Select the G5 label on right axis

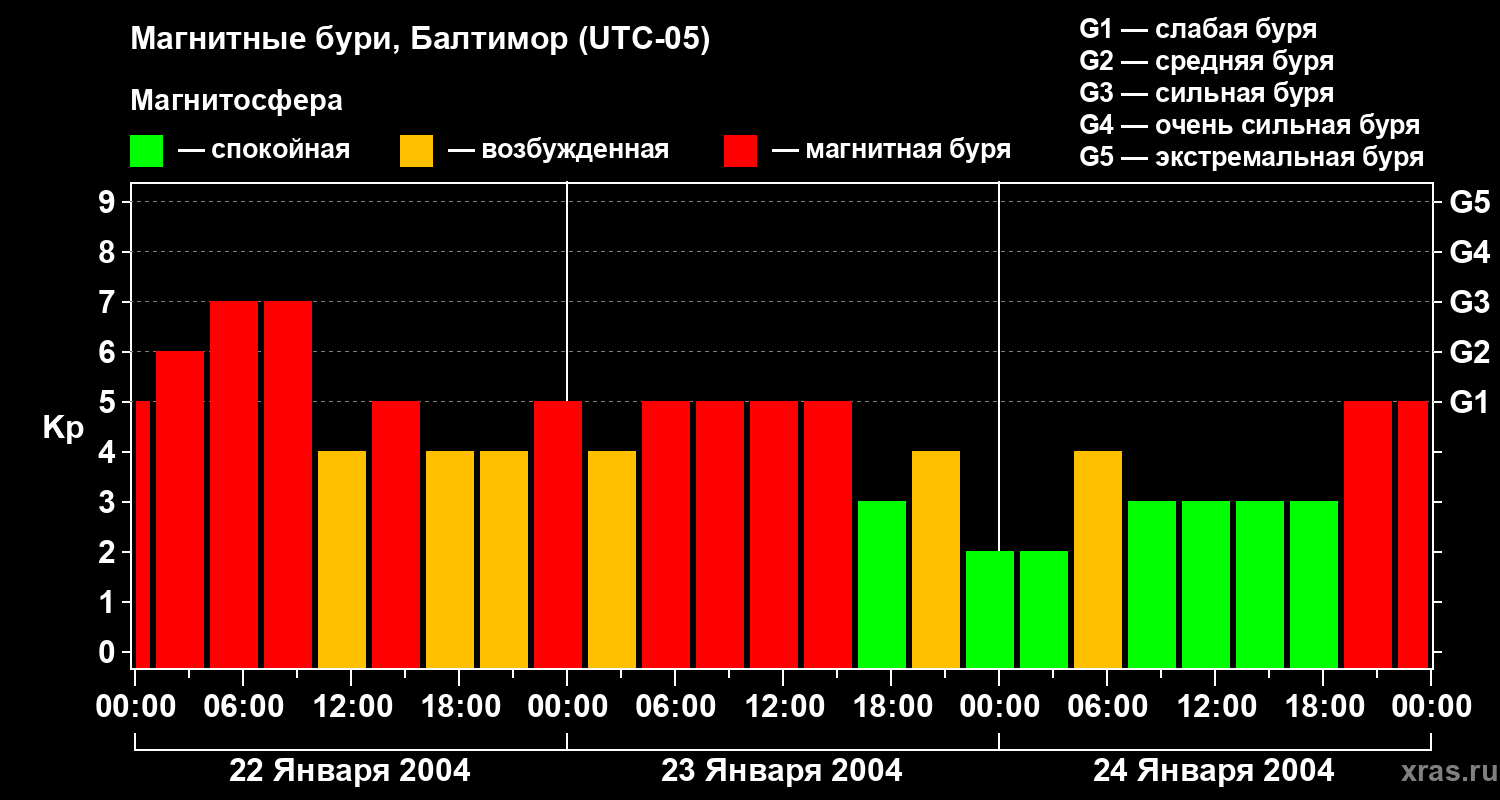pyautogui.click(x=1469, y=202)
